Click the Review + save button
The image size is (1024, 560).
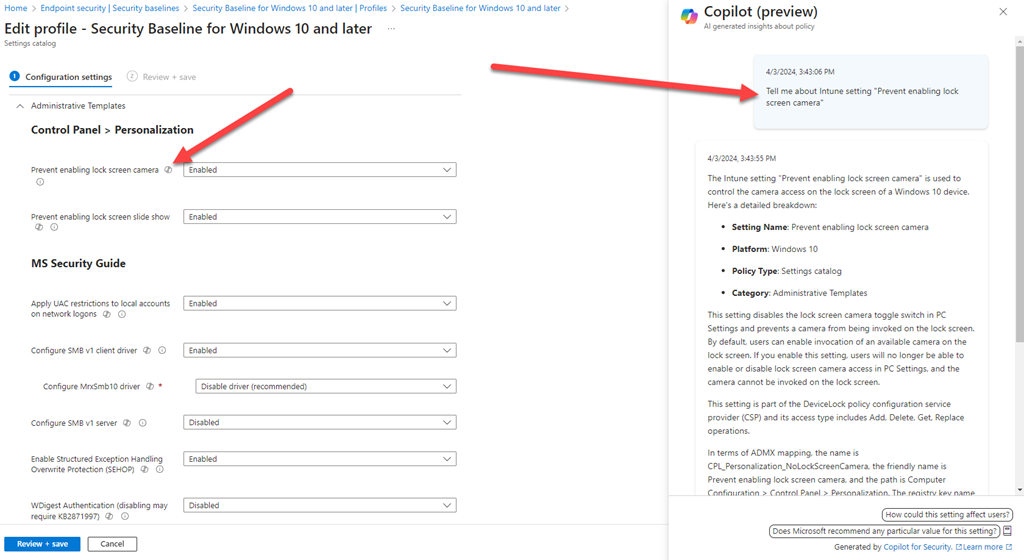pos(43,544)
